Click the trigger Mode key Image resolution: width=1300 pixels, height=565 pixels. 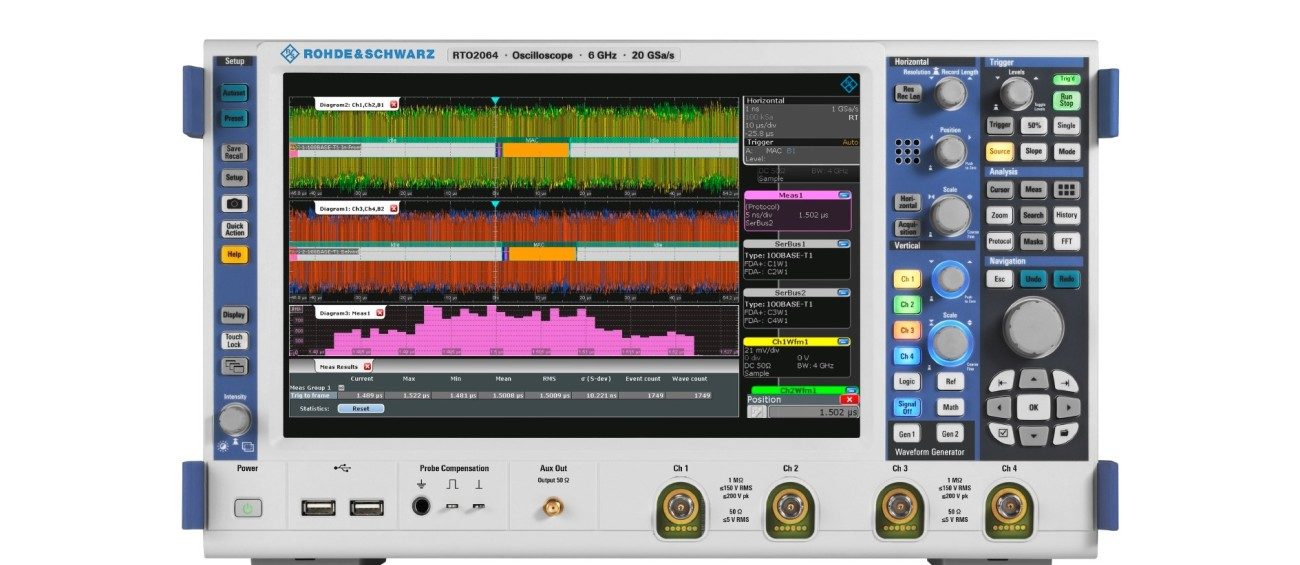[1067, 152]
